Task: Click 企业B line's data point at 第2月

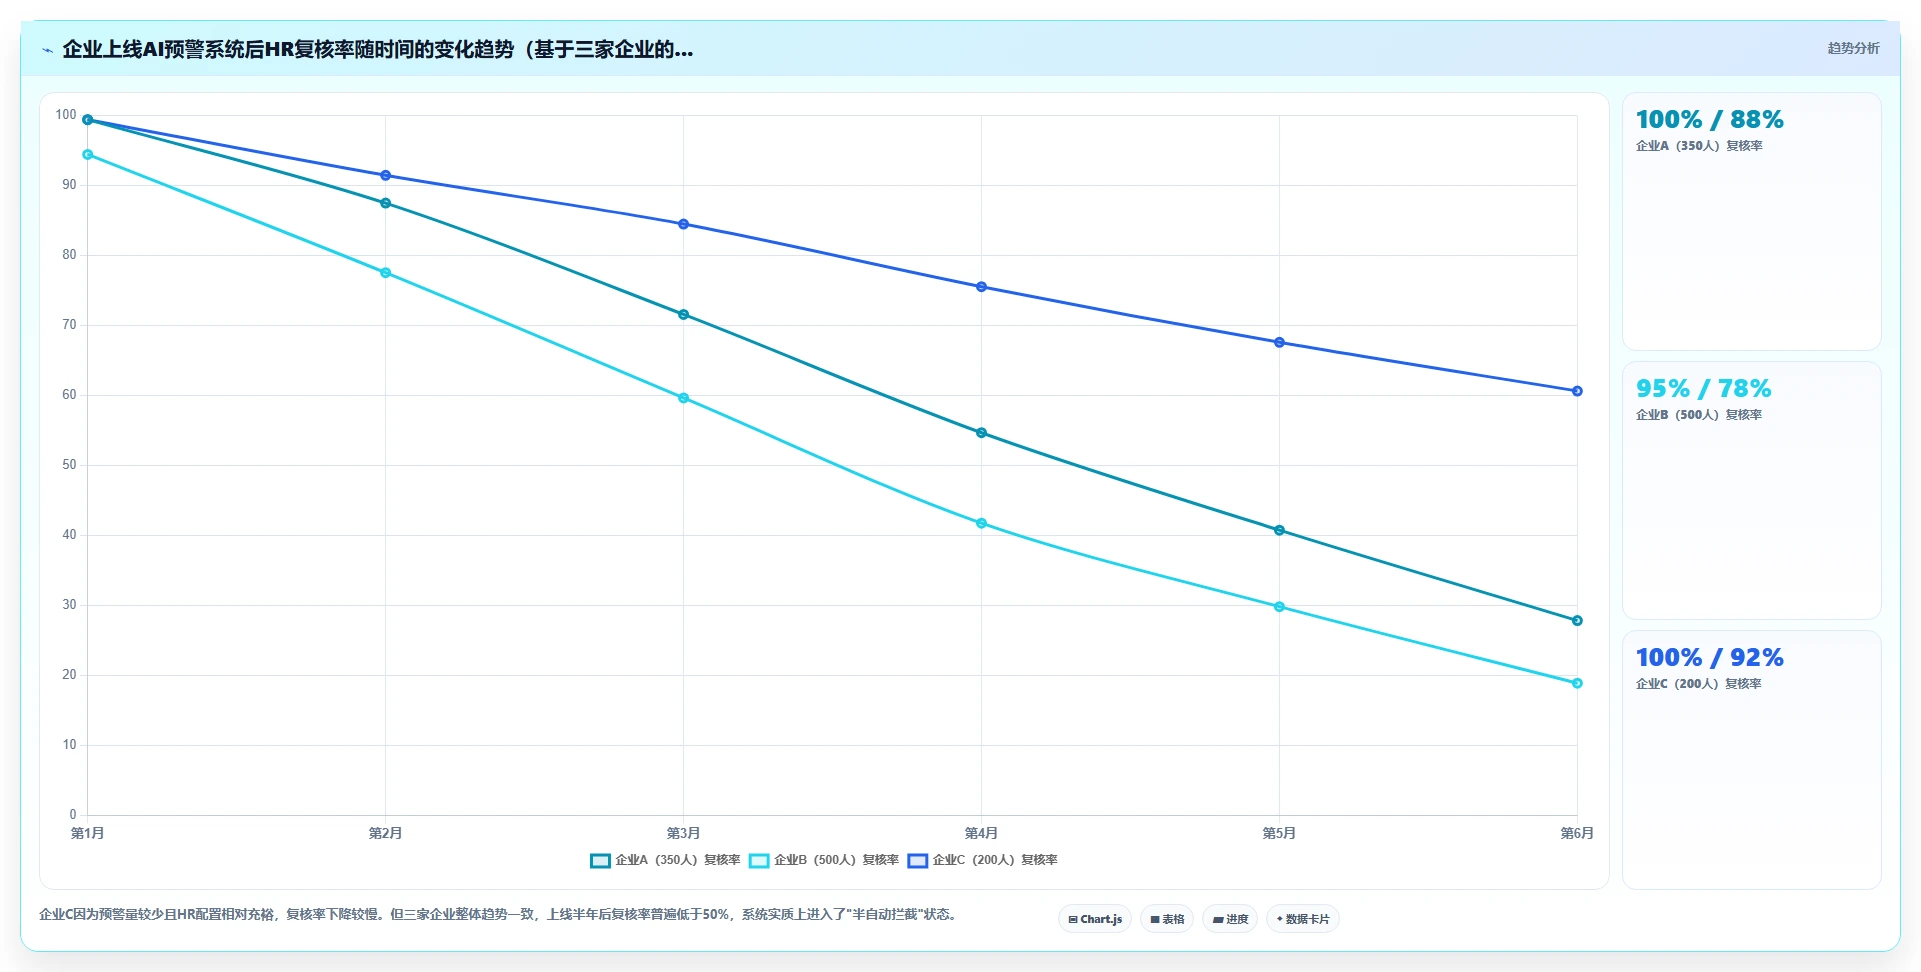Action: point(386,273)
